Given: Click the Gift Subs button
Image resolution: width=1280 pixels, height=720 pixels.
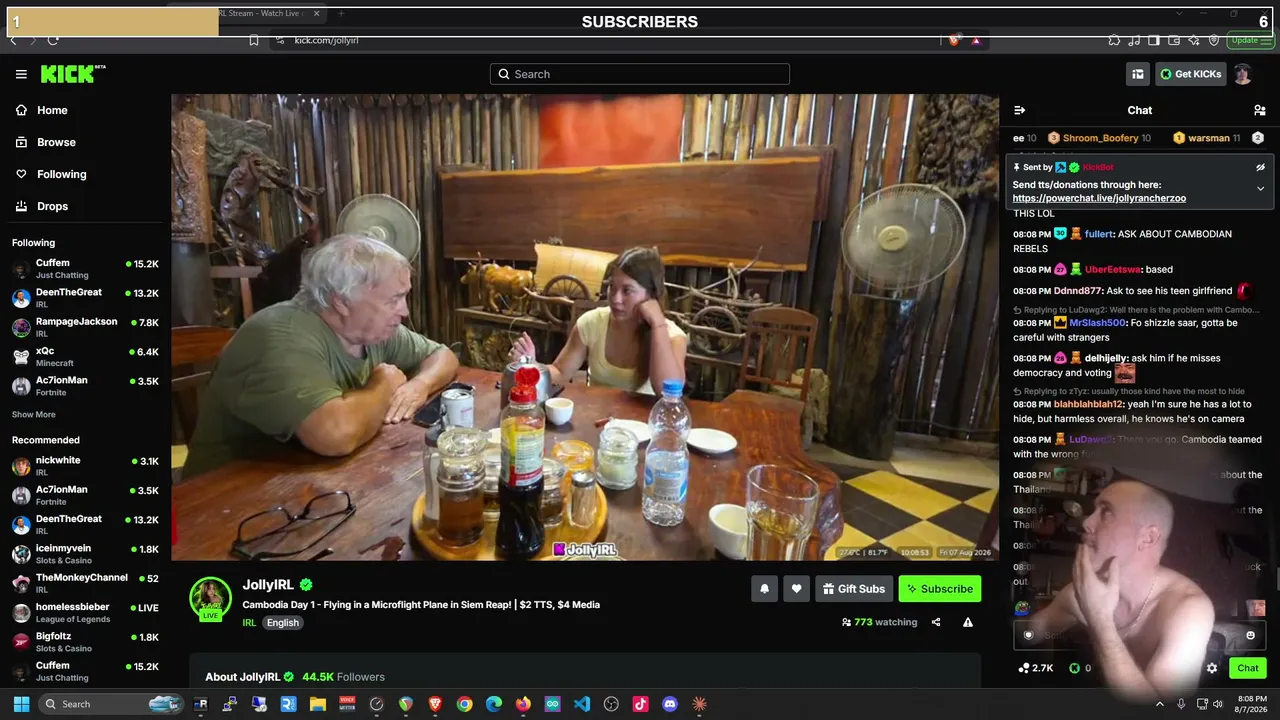Looking at the screenshot, I should (x=854, y=589).
